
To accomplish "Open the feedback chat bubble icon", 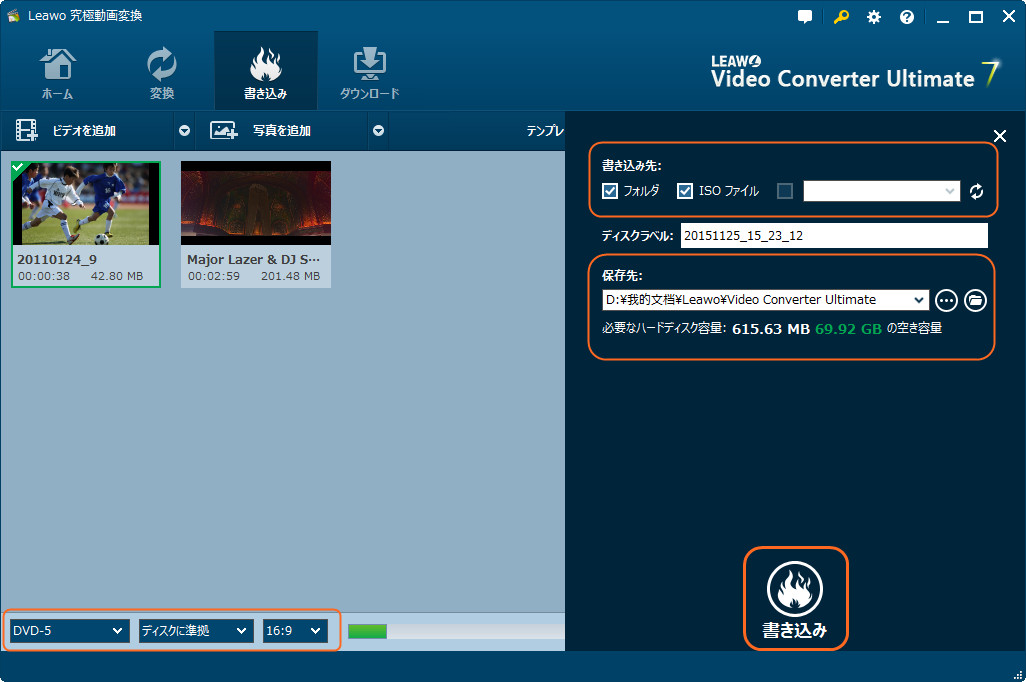I will (805, 17).
